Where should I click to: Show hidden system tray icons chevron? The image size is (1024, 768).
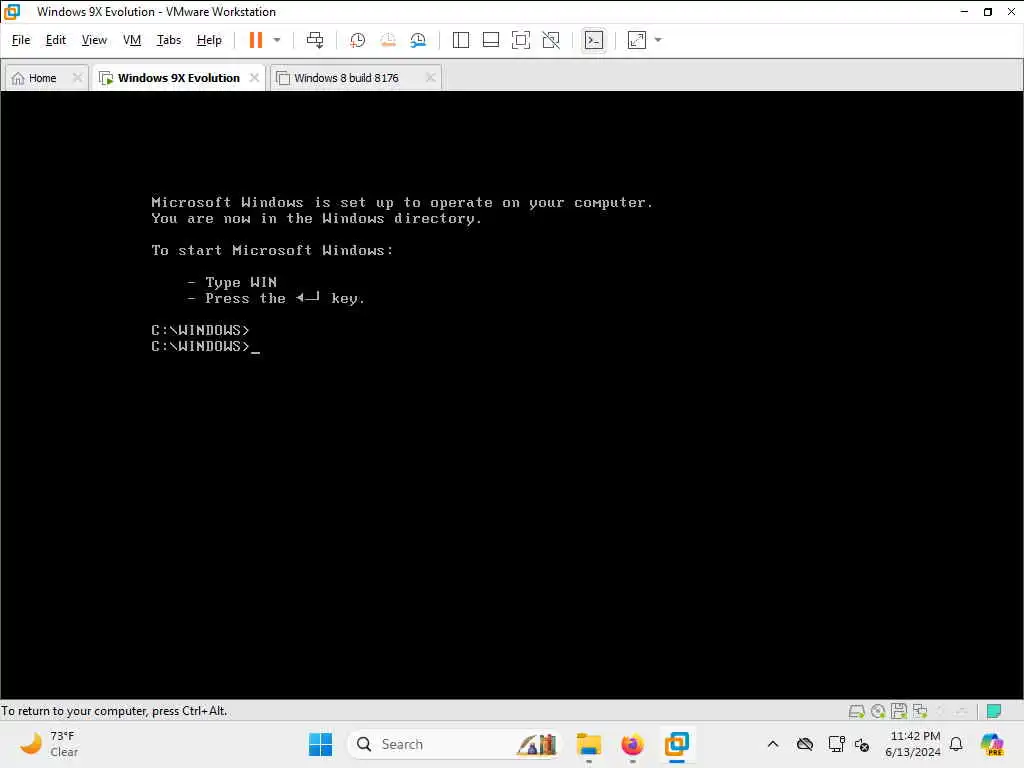(x=773, y=744)
